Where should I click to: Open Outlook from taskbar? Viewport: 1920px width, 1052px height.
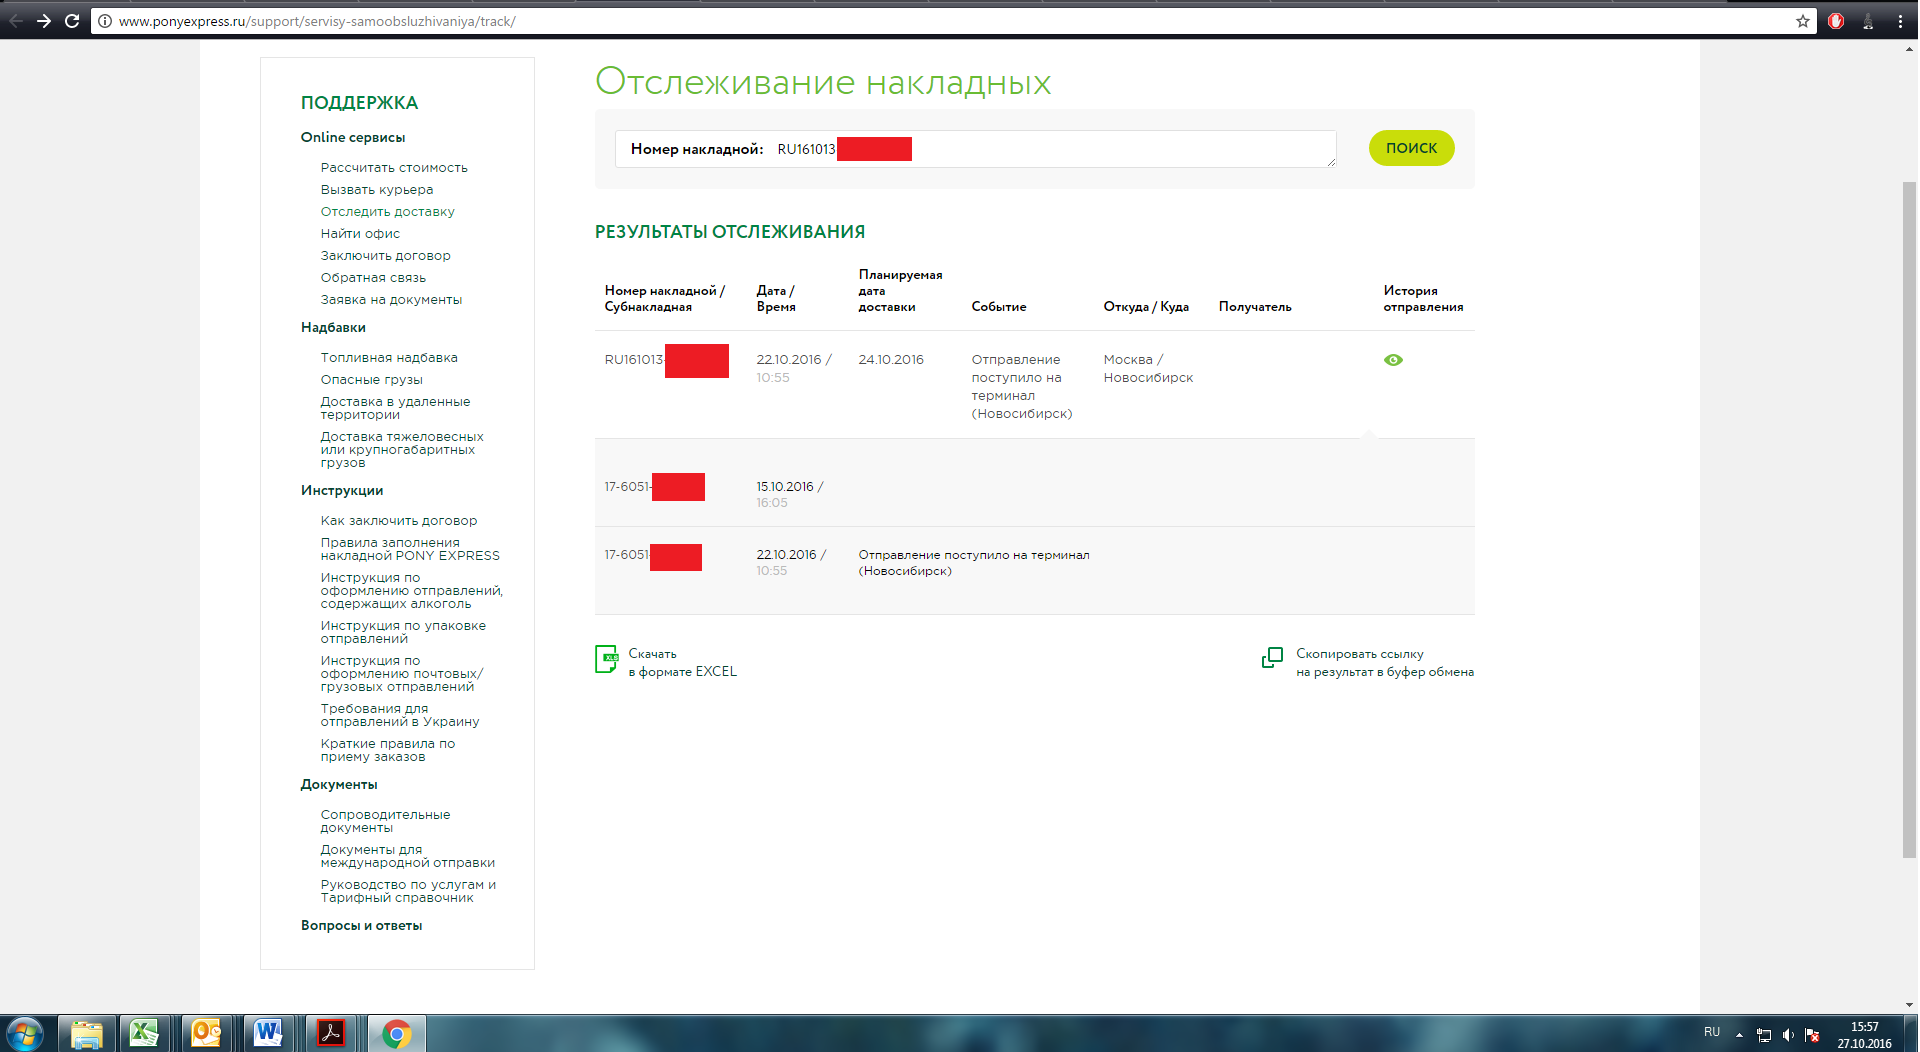pyautogui.click(x=206, y=1033)
